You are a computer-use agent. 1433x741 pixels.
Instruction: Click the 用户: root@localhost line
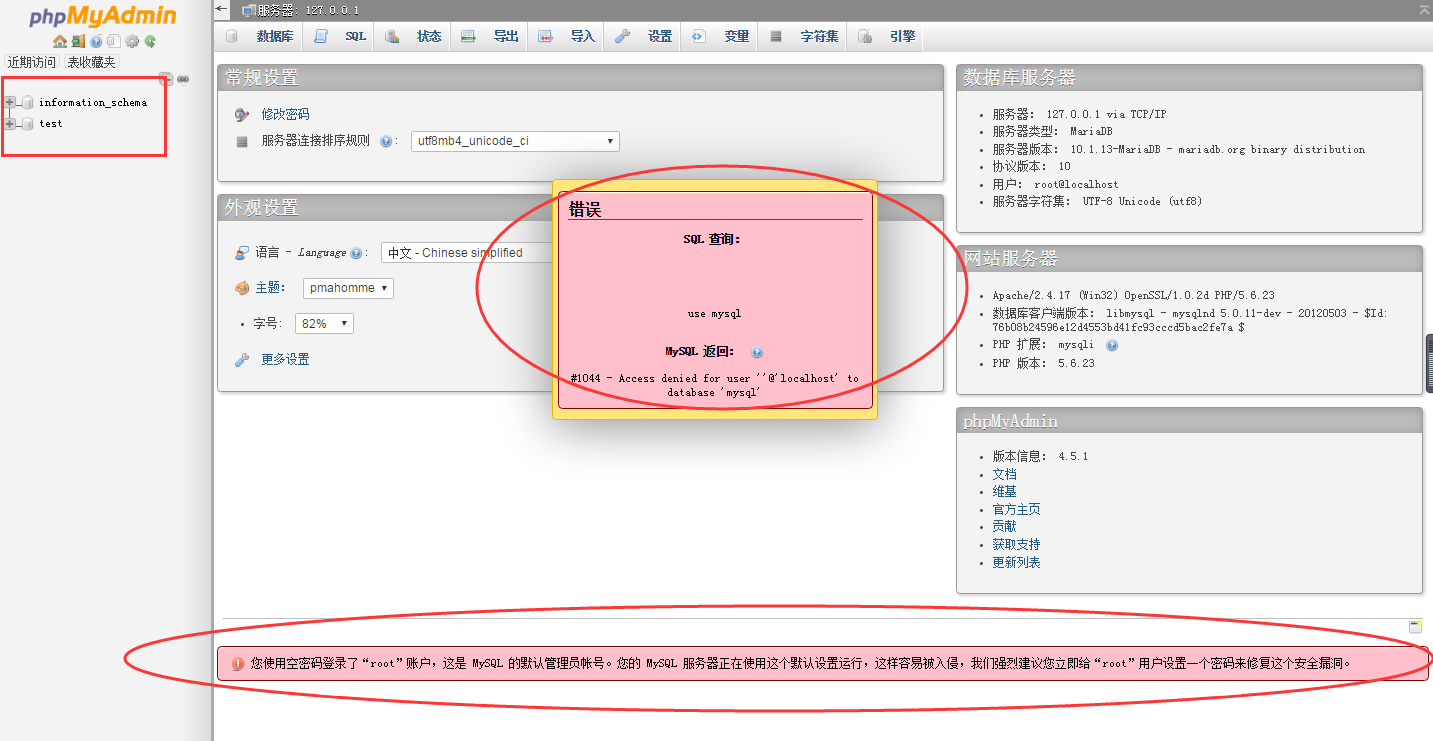pyautogui.click(x=1055, y=184)
